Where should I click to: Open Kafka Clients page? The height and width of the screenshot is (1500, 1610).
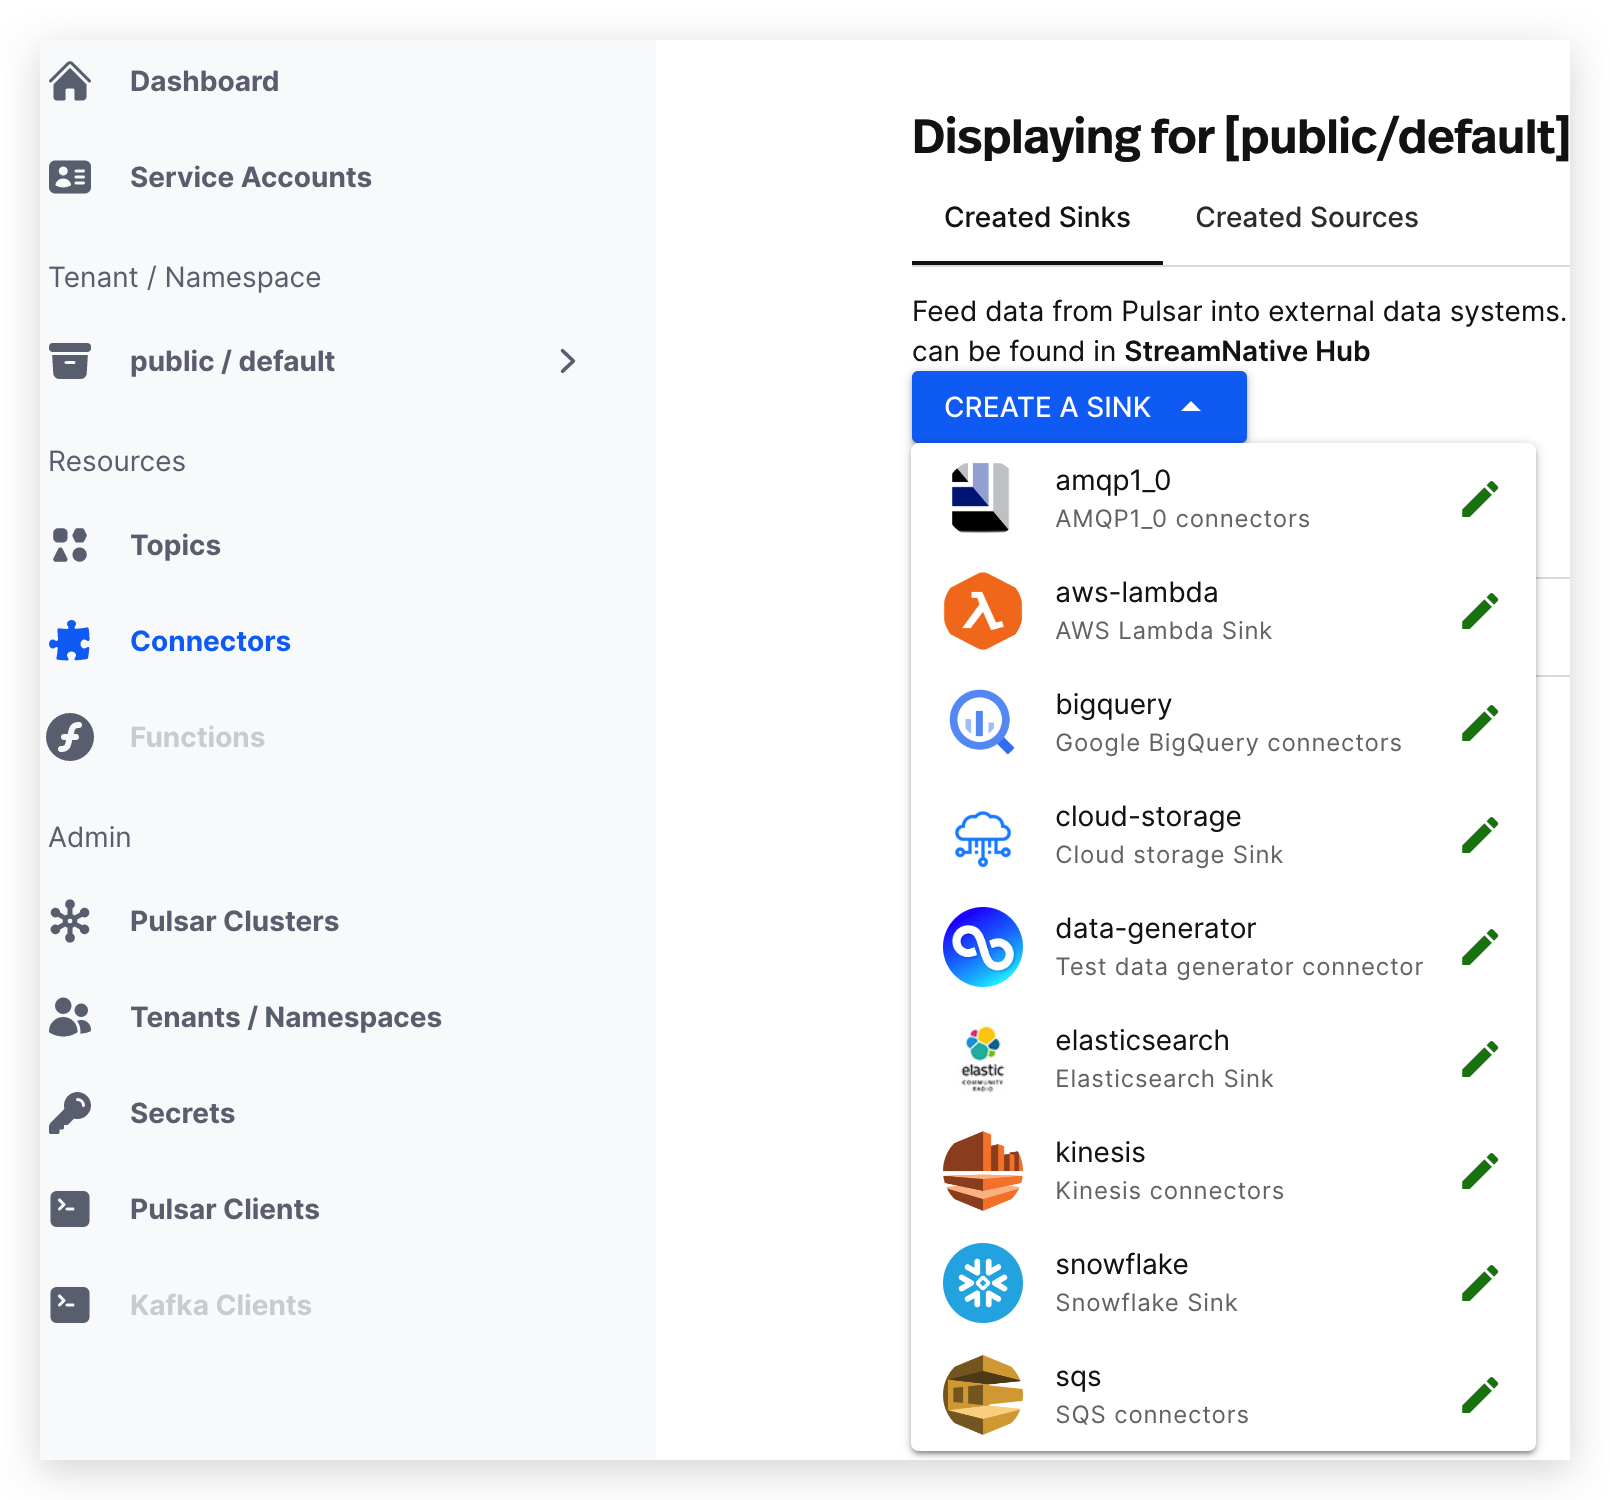220,1305
